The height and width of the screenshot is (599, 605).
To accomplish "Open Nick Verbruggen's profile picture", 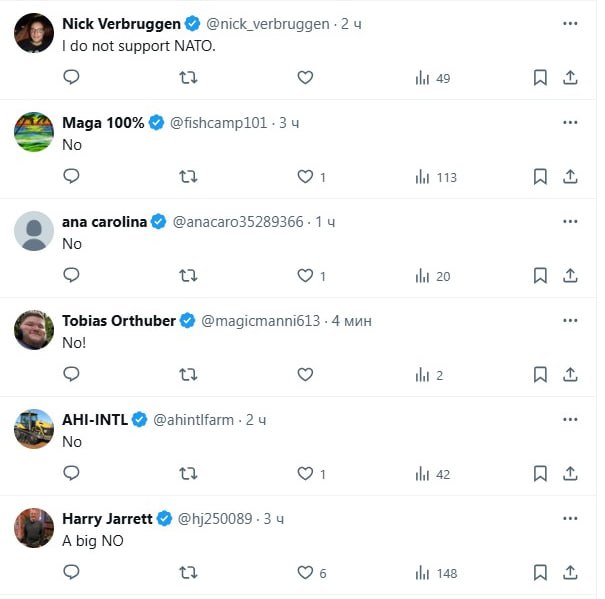I will click(34, 33).
